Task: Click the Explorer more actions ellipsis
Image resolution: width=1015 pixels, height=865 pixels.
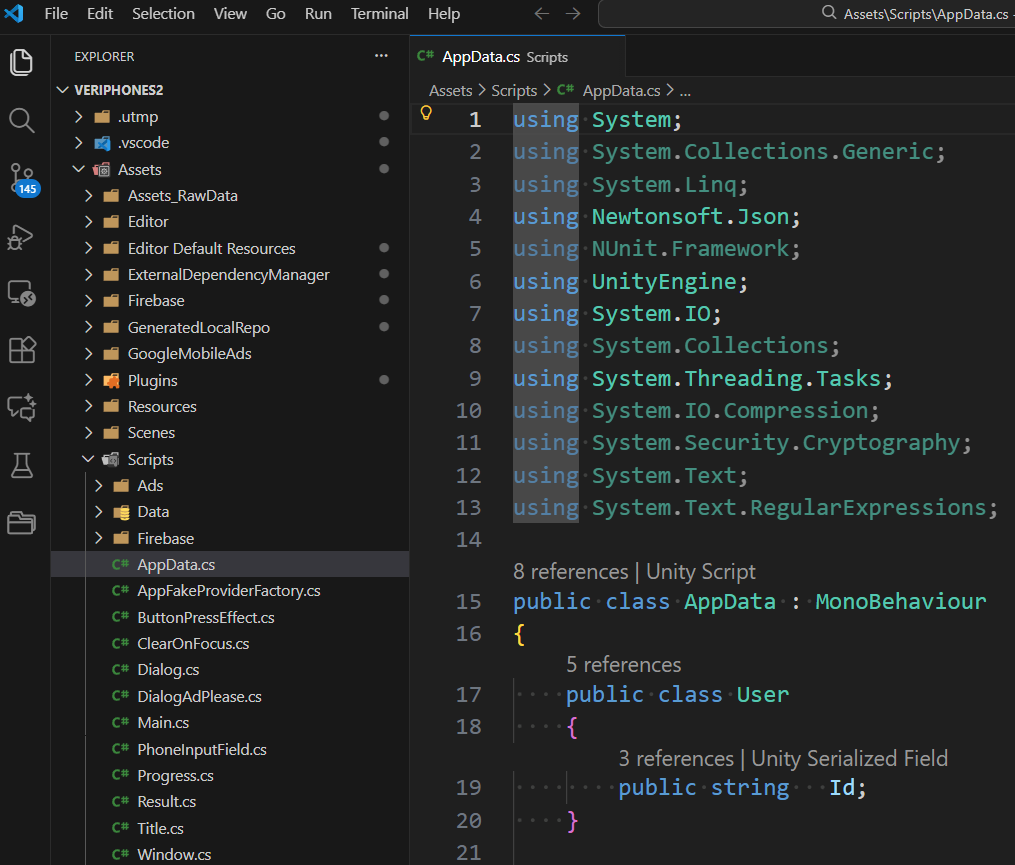Action: (x=381, y=57)
